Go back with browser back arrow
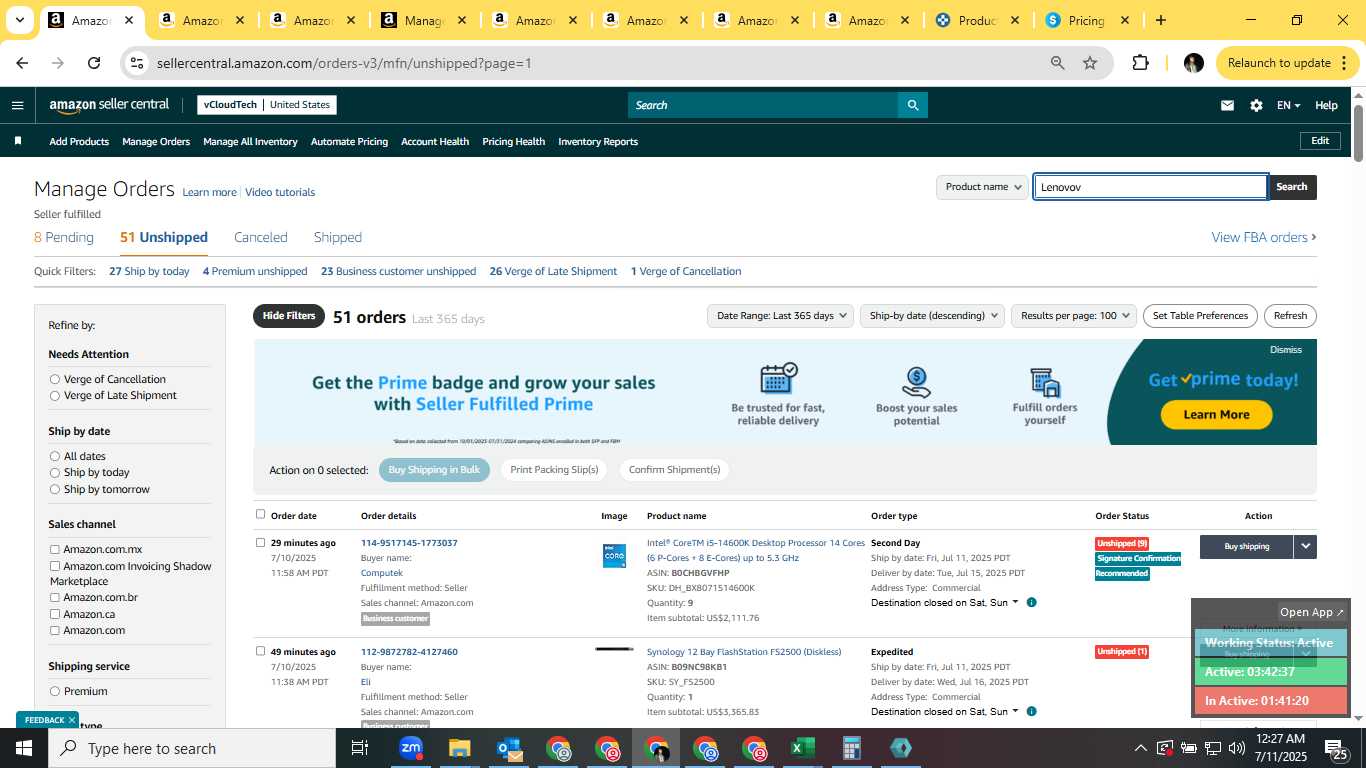This screenshot has width=1366, height=768. tap(22, 63)
